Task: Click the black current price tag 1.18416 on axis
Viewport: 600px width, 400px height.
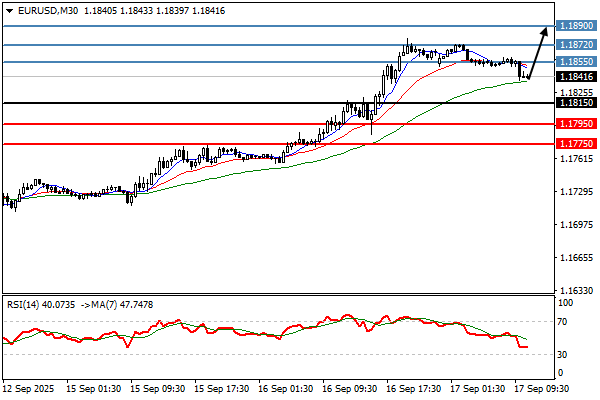Action: coord(576,77)
